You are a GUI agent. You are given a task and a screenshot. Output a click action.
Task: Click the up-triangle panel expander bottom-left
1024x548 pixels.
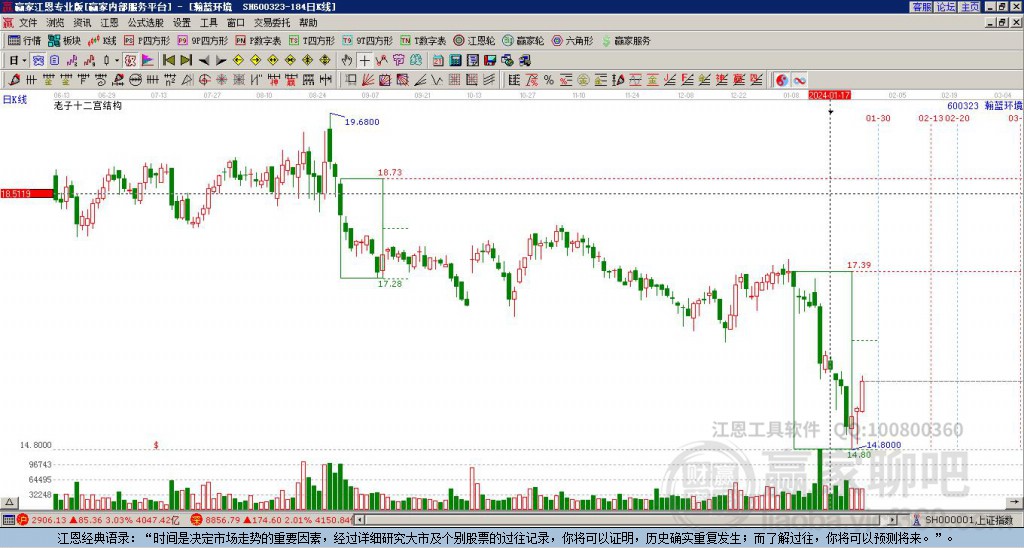point(8,503)
